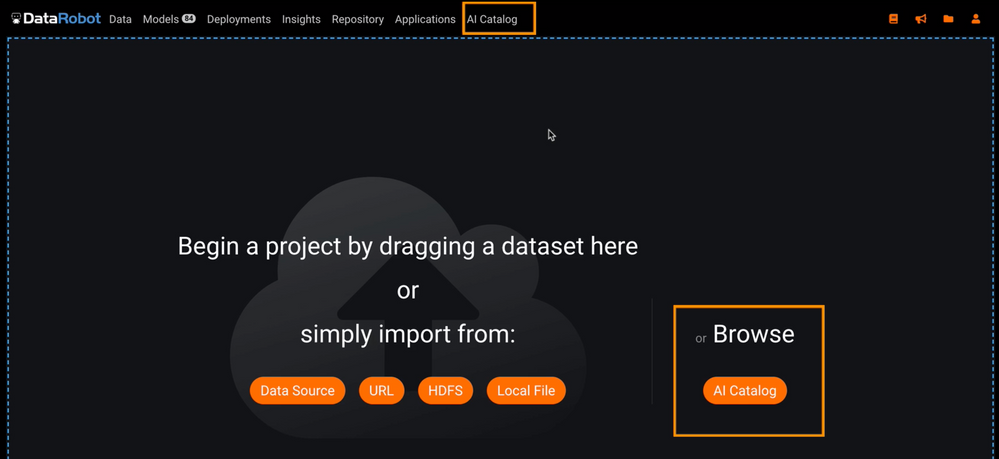The width and height of the screenshot is (999, 459).
Task: Import from Data Source button
Action: [298, 391]
